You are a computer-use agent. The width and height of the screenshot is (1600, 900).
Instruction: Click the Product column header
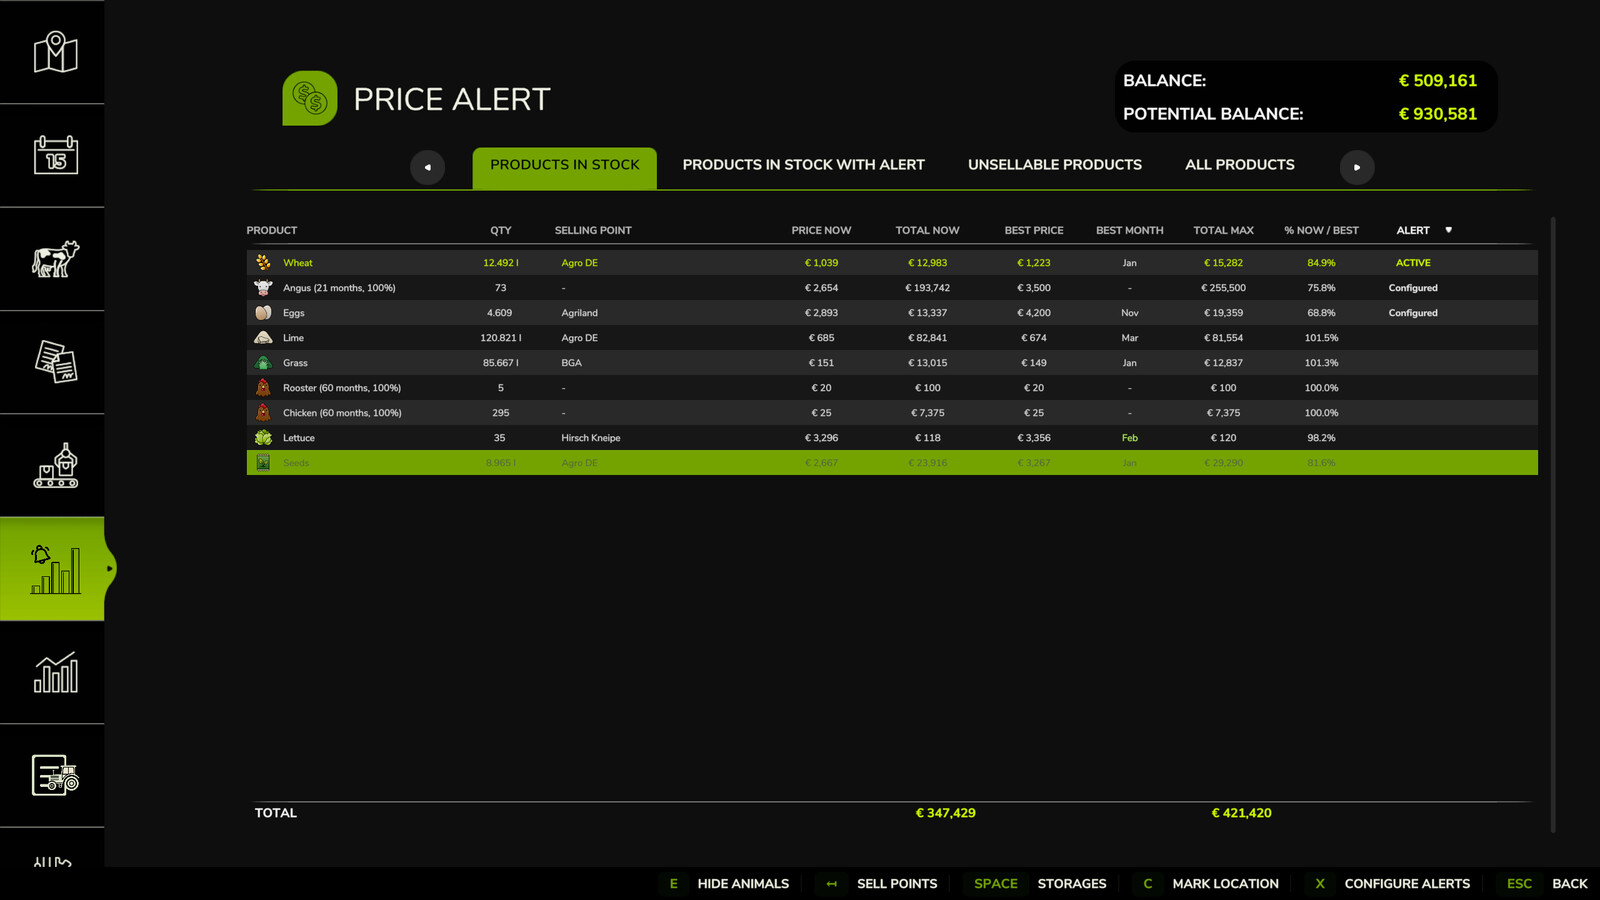tap(272, 230)
